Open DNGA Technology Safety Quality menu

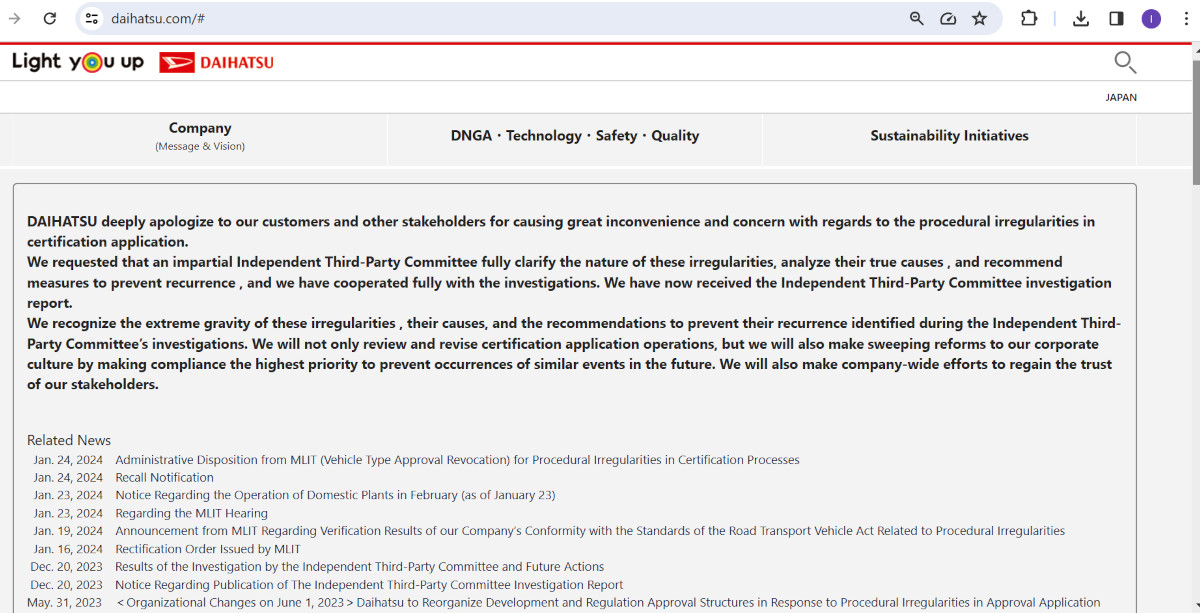click(x=574, y=136)
